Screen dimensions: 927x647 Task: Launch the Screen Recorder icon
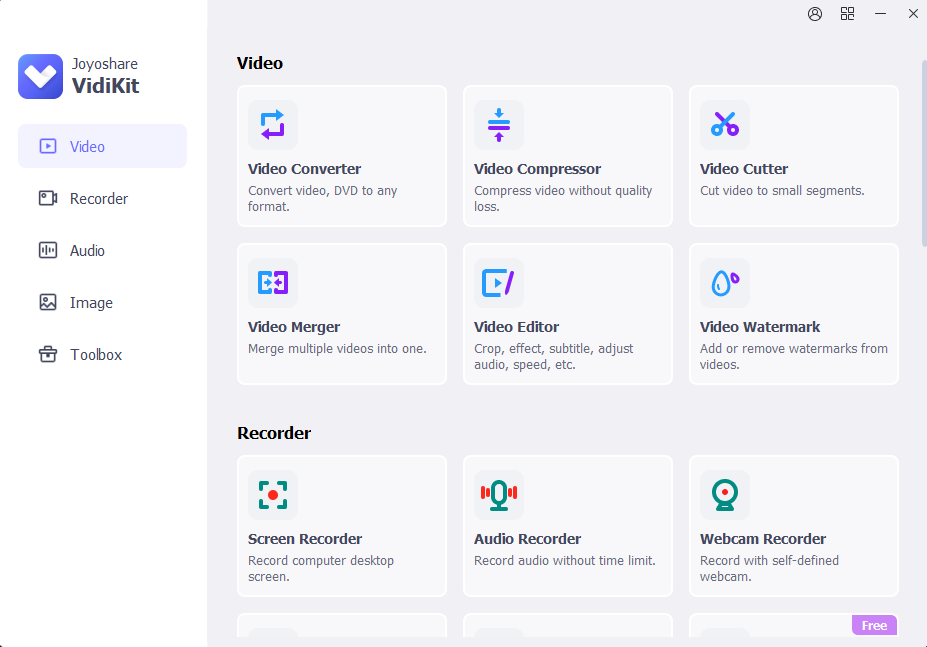[x=273, y=495]
